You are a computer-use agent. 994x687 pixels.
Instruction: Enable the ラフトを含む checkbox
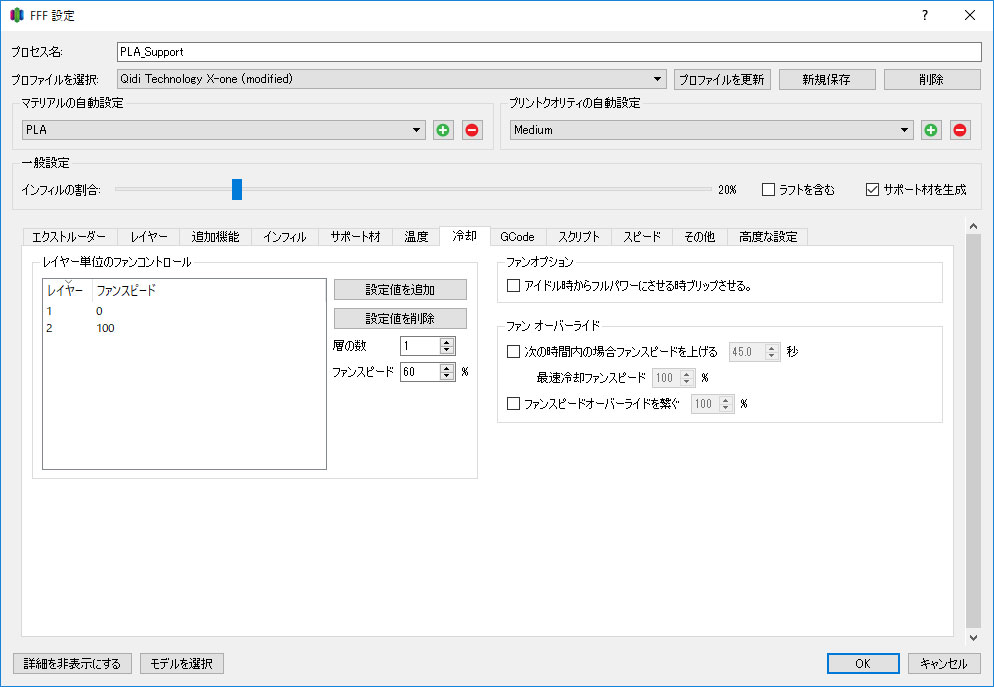point(769,189)
